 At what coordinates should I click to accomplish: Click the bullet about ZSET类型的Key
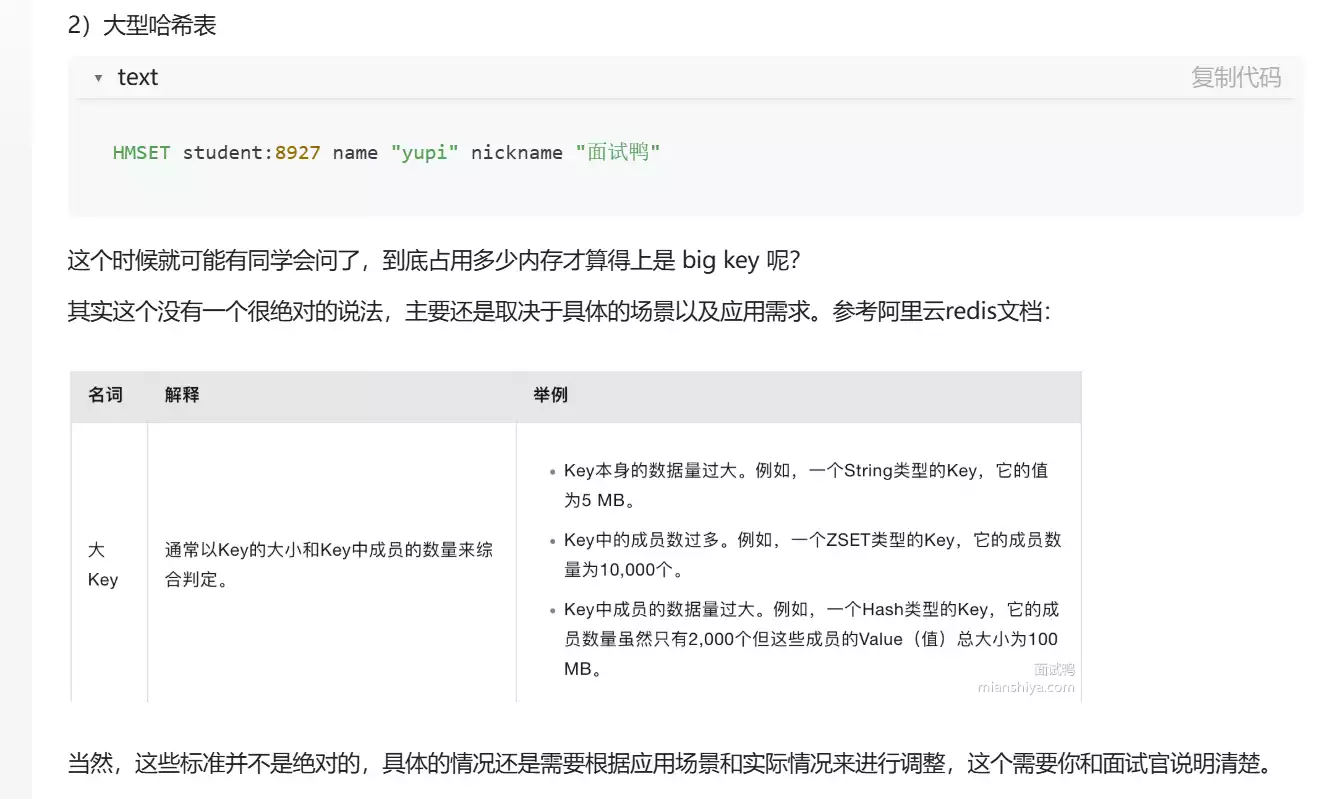click(811, 555)
